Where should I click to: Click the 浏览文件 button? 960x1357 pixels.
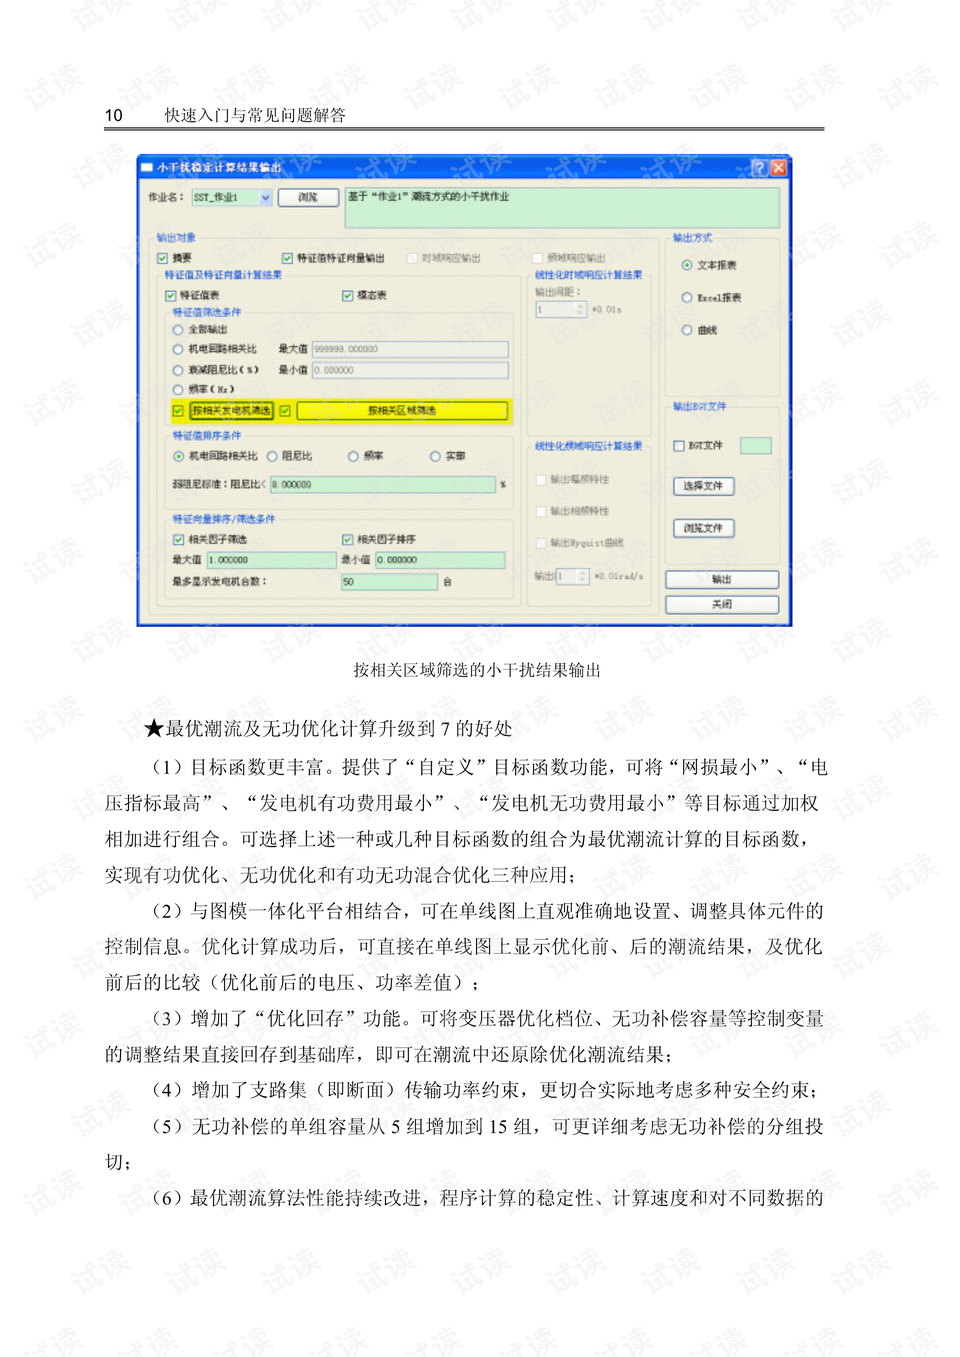[703, 528]
